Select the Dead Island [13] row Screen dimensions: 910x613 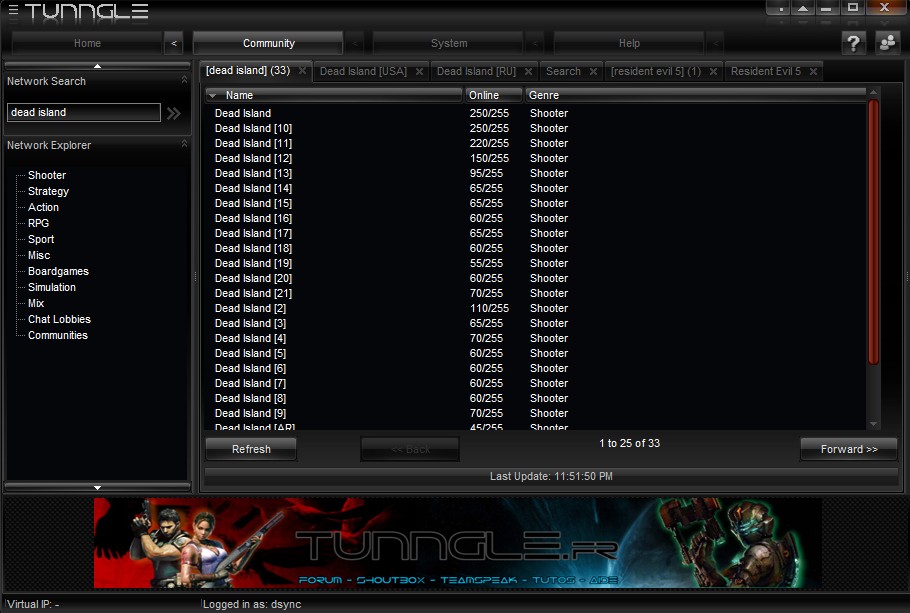point(535,174)
